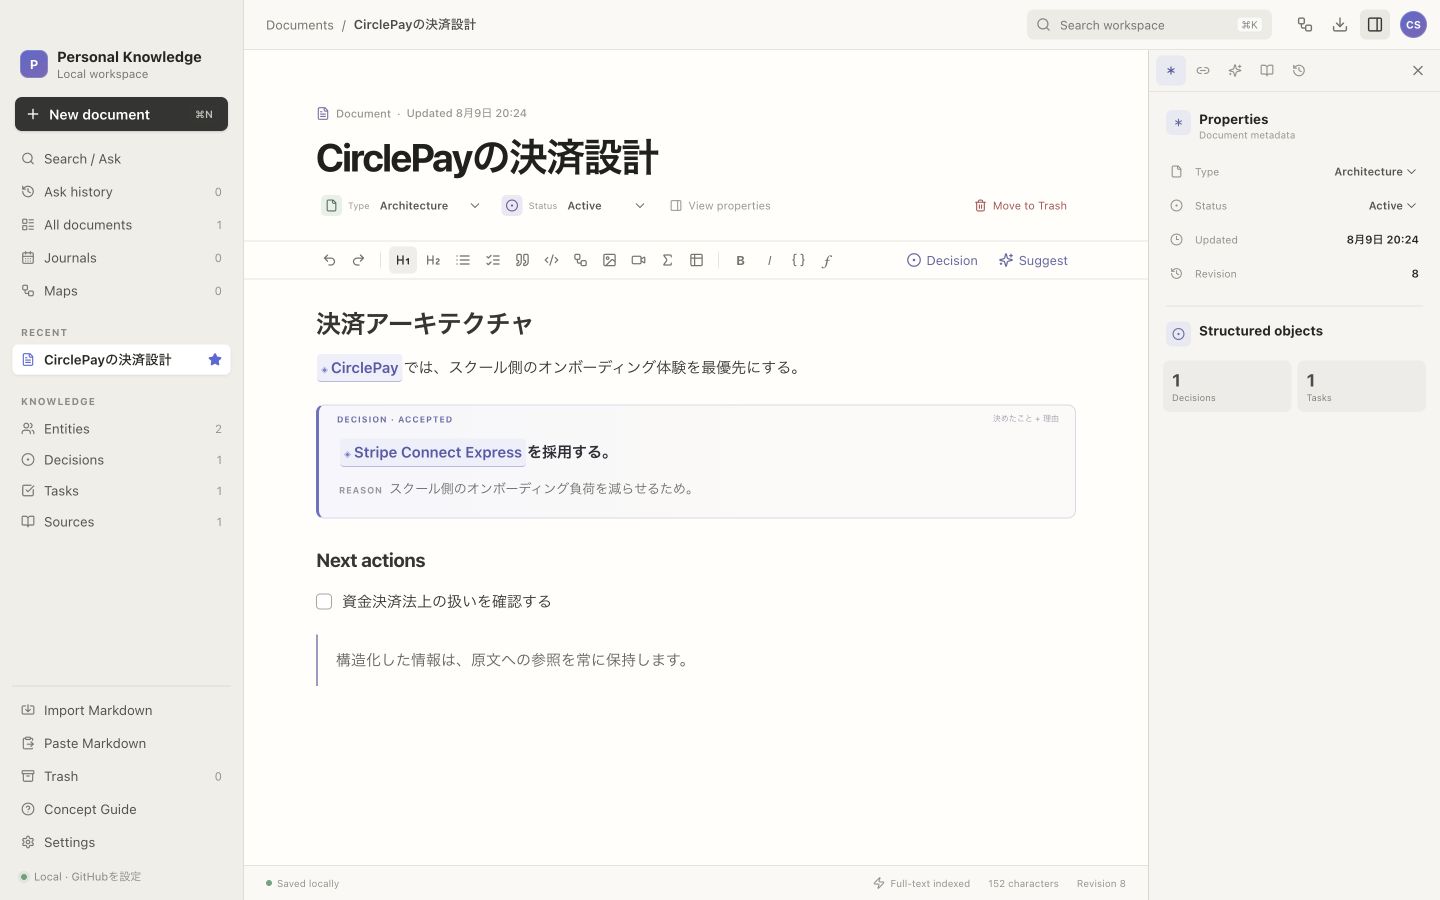This screenshot has height=900, width=1440.
Task: Open Journals
Action: pyautogui.click(x=121, y=258)
